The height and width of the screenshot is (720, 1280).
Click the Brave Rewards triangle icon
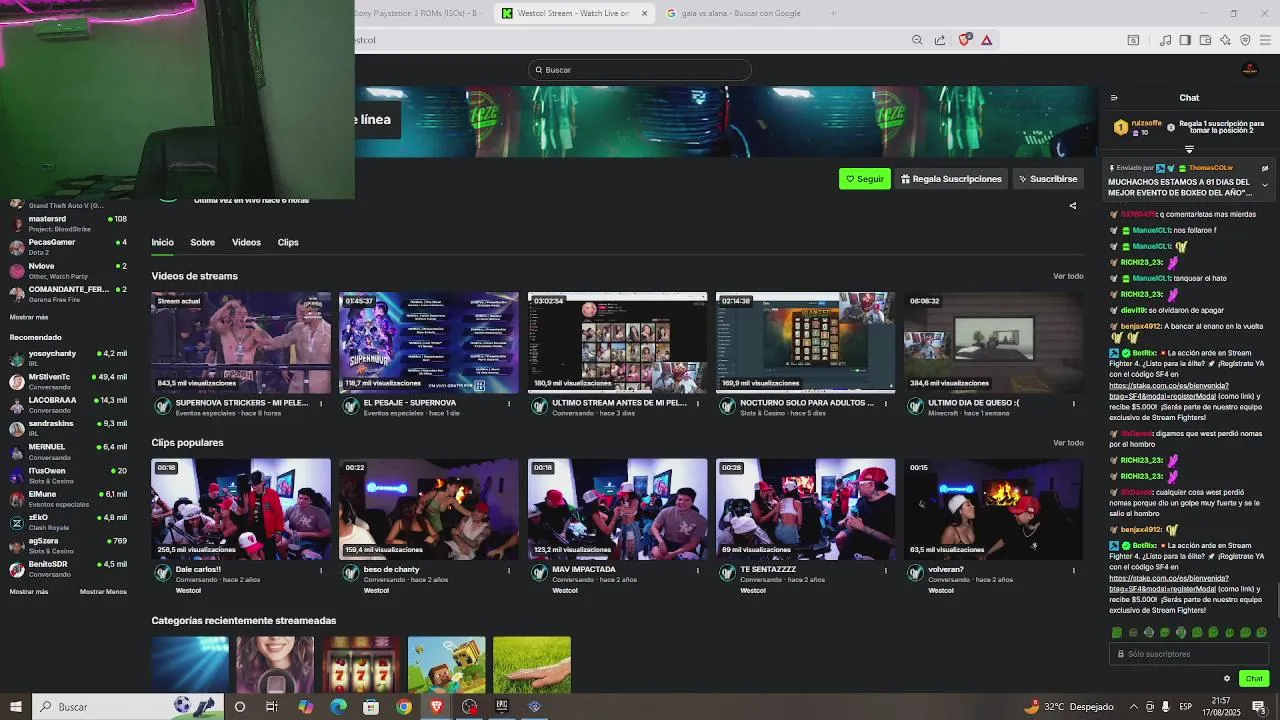click(986, 40)
